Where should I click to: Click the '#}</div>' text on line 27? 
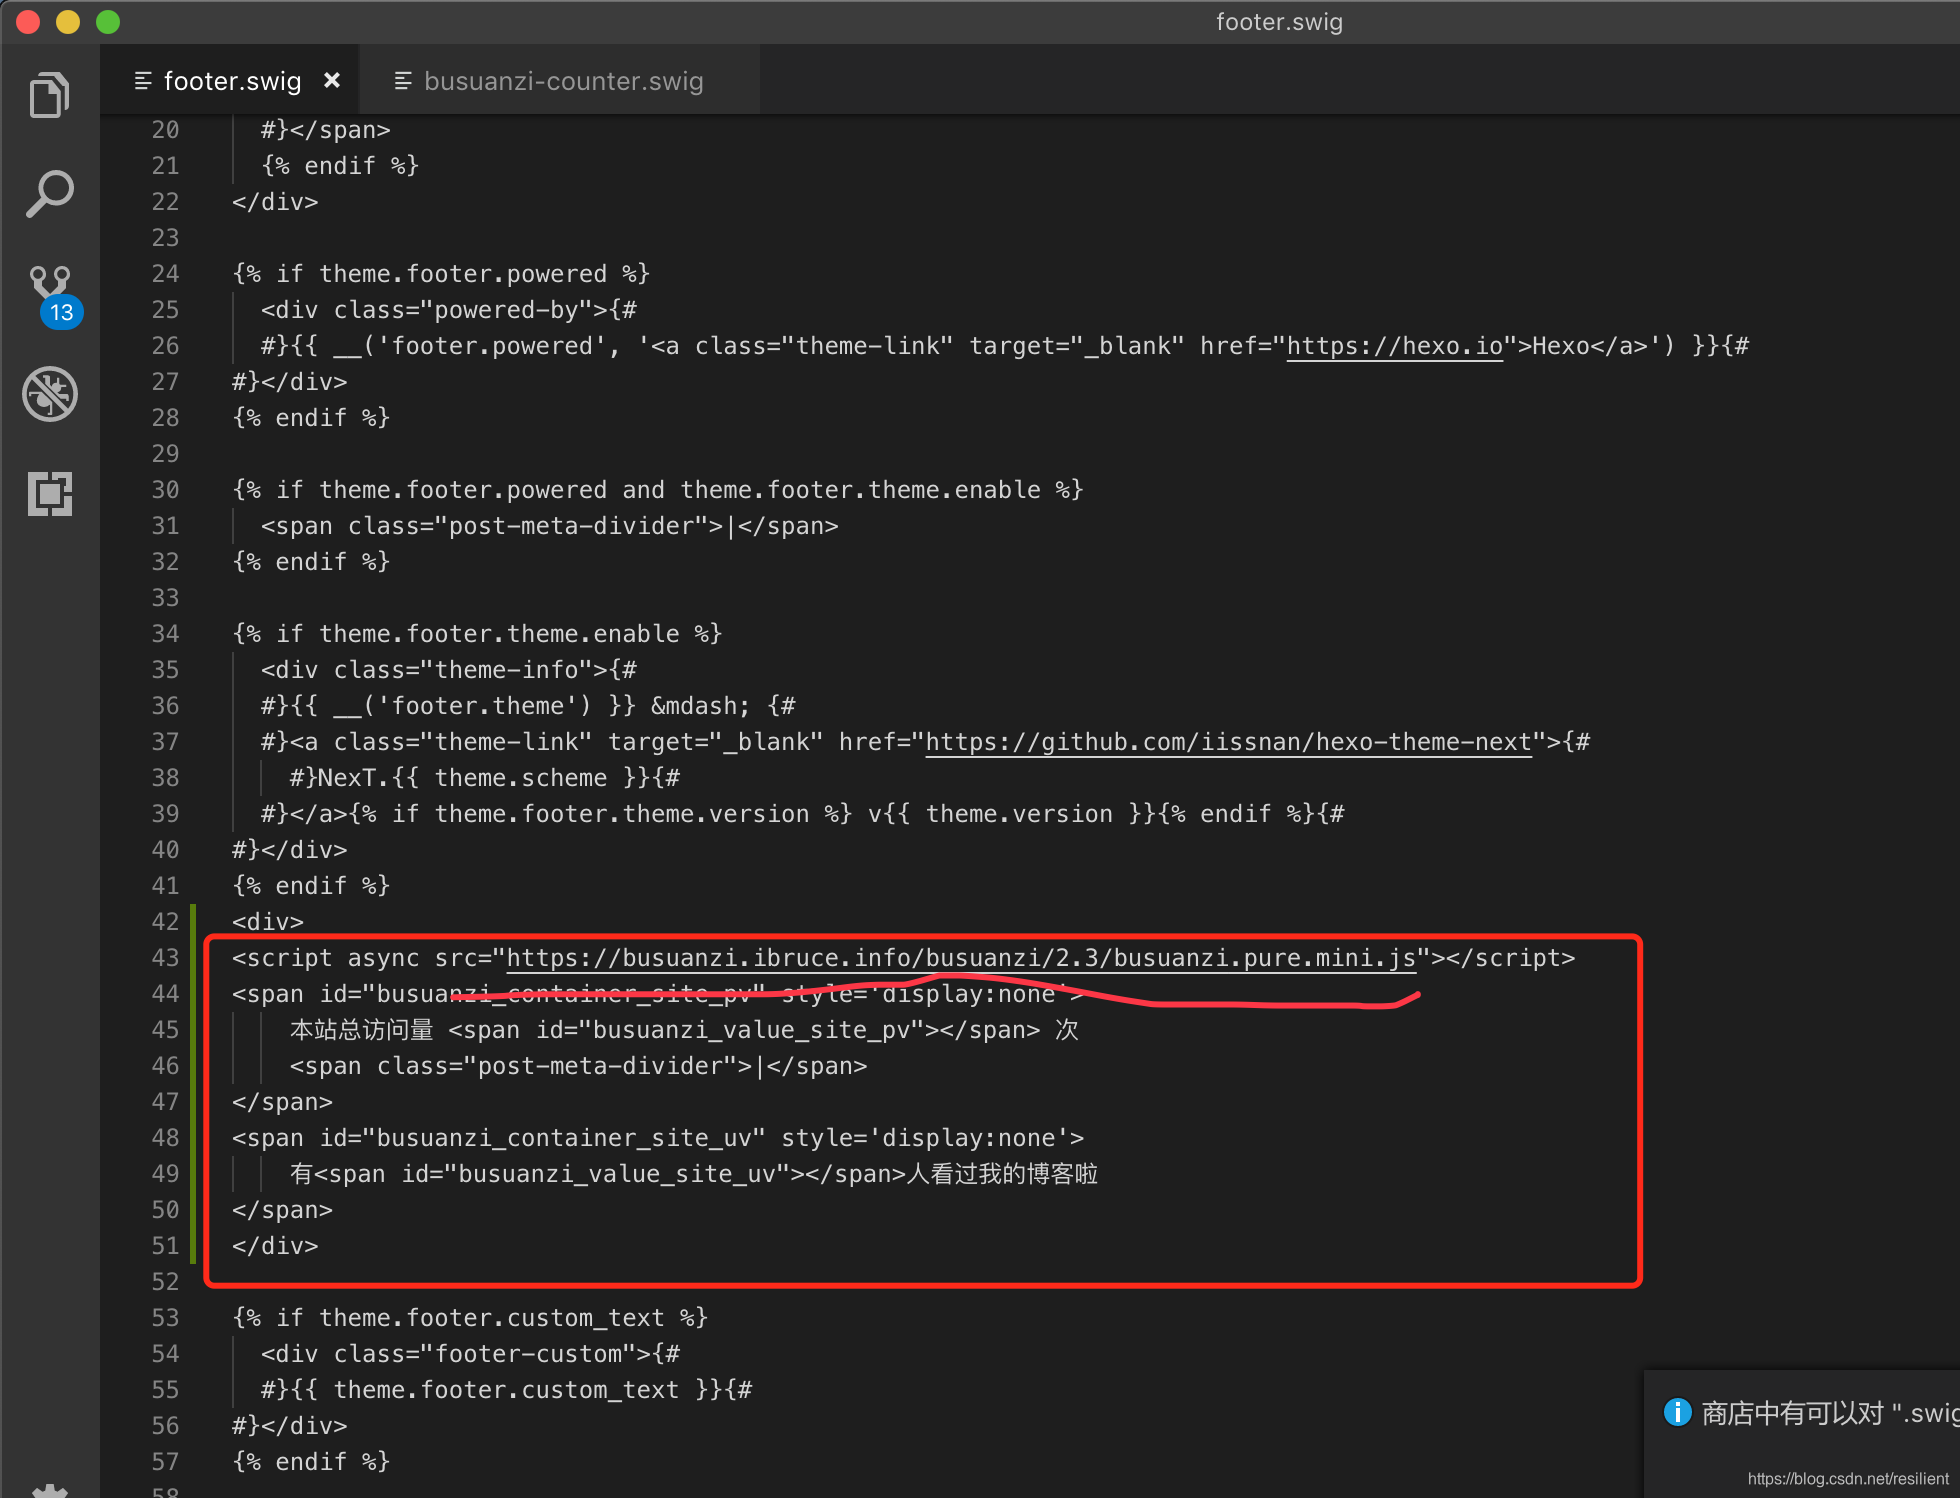(290, 382)
